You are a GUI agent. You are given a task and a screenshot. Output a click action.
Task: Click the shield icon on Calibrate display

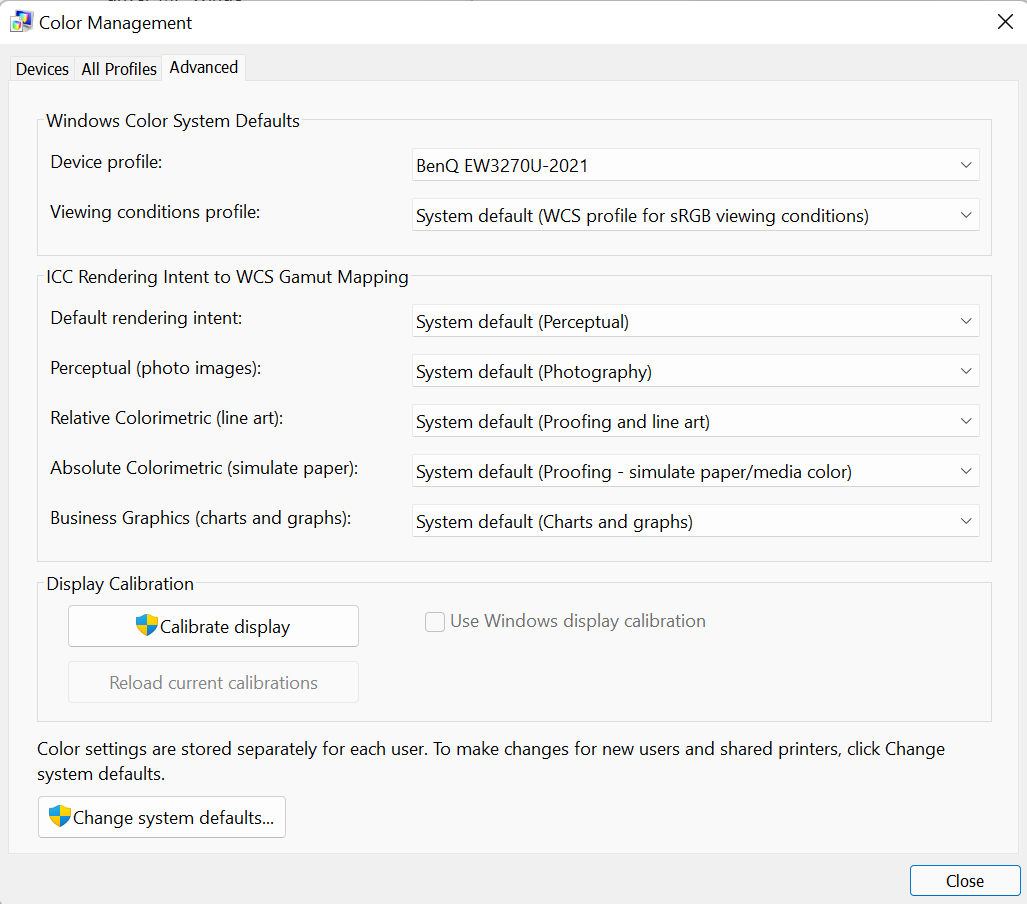(147, 626)
